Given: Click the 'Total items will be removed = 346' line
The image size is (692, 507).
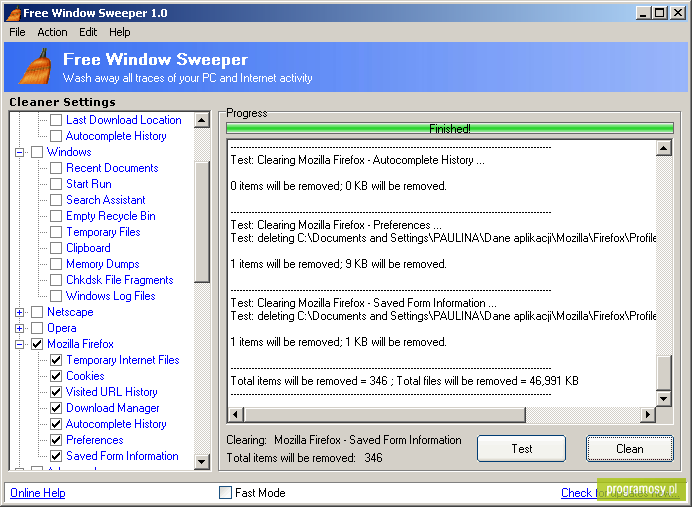Looking at the screenshot, I should [x=404, y=381].
